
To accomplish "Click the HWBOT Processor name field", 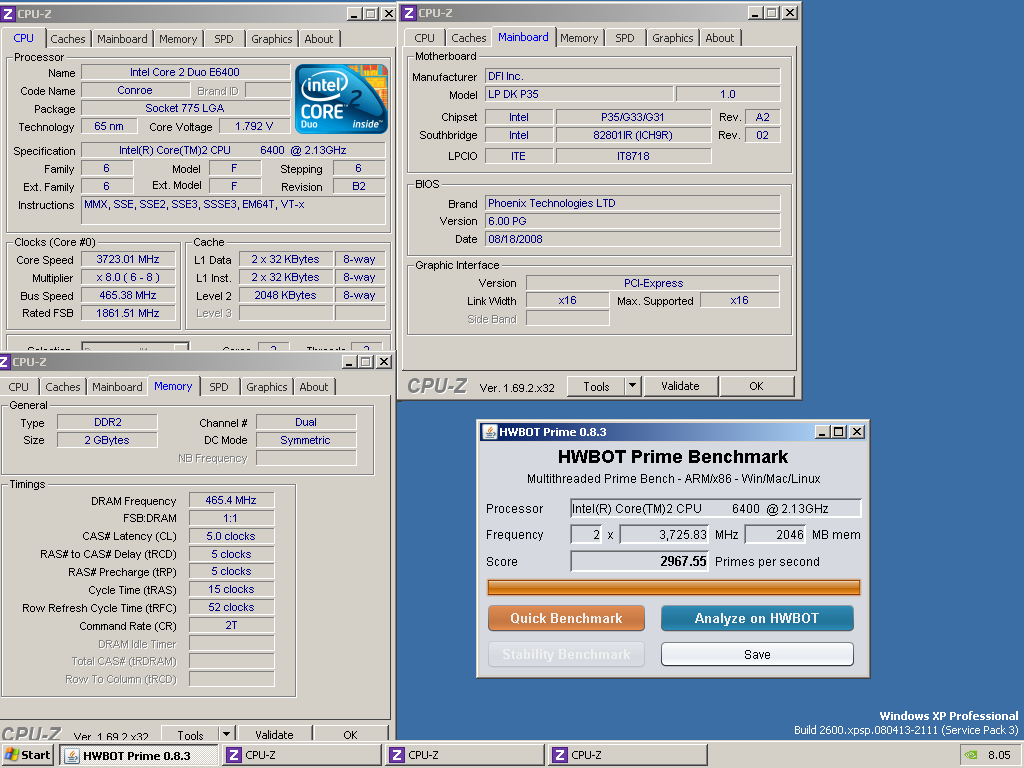I will [x=716, y=509].
